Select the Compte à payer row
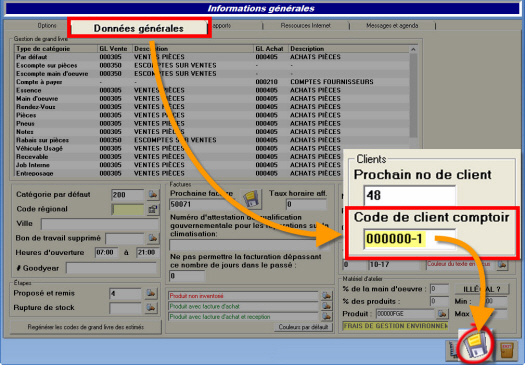525x365 pixels. pos(212,82)
